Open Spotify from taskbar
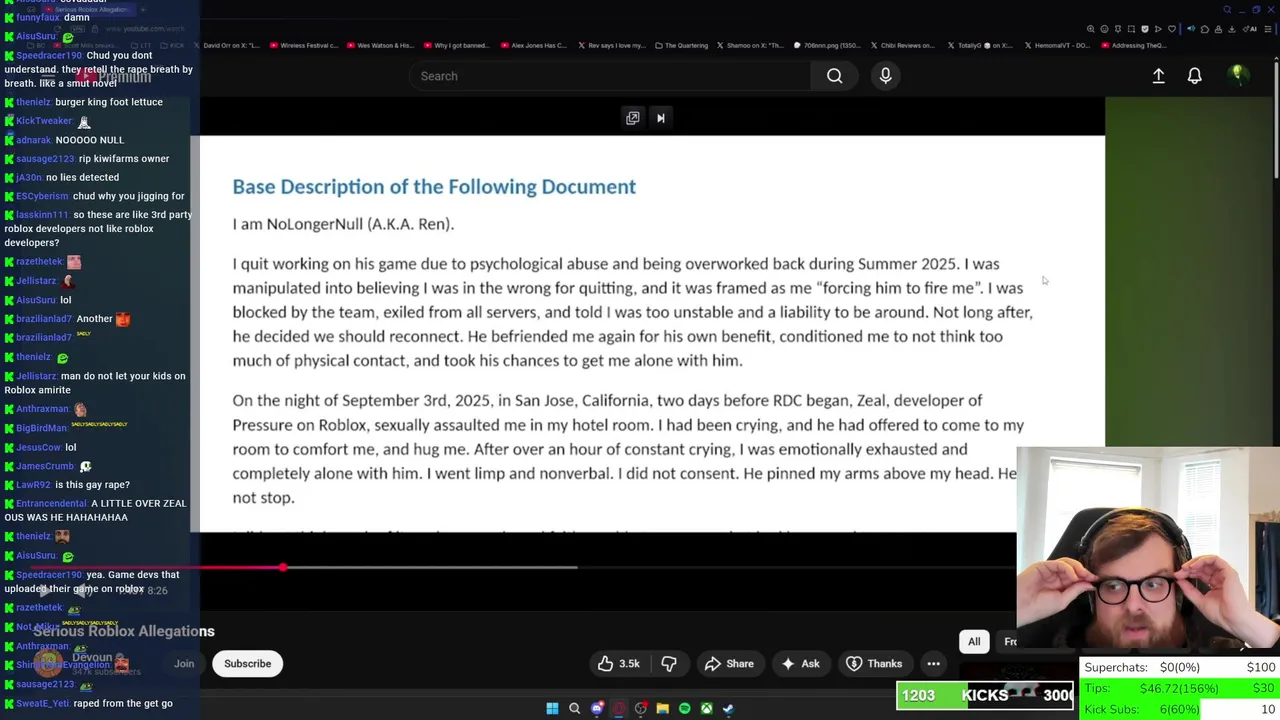The width and height of the screenshot is (1280, 720). (684, 709)
